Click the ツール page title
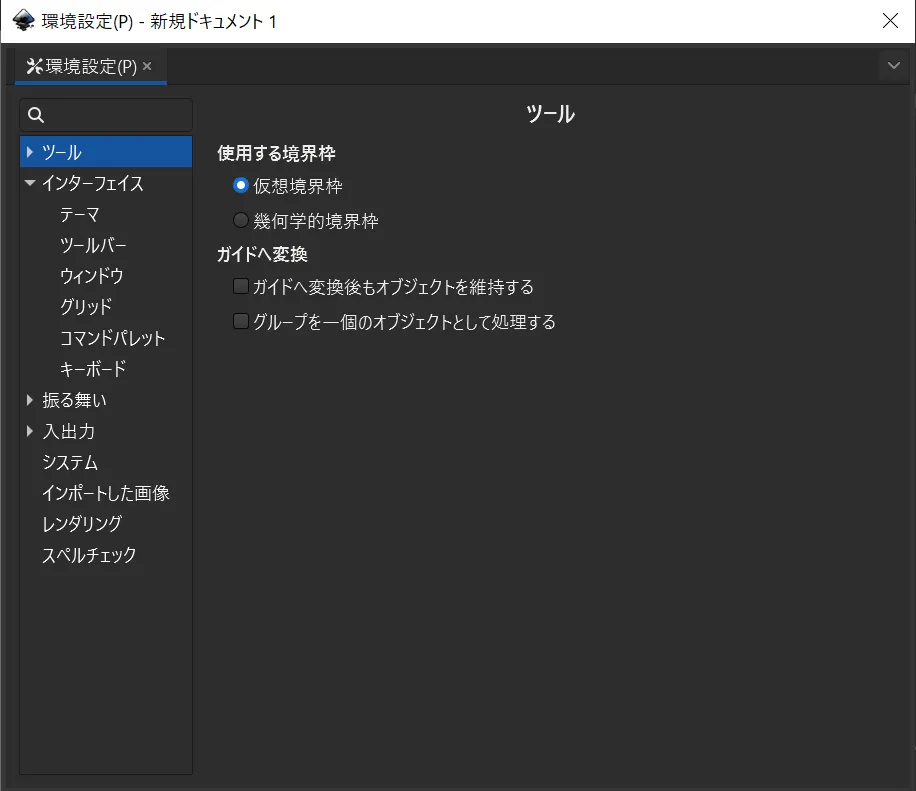The image size is (916, 791). (550, 114)
